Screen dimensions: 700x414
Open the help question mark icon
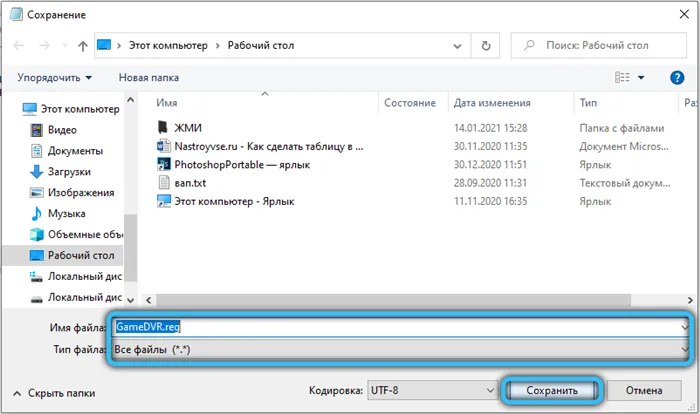coord(679,77)
